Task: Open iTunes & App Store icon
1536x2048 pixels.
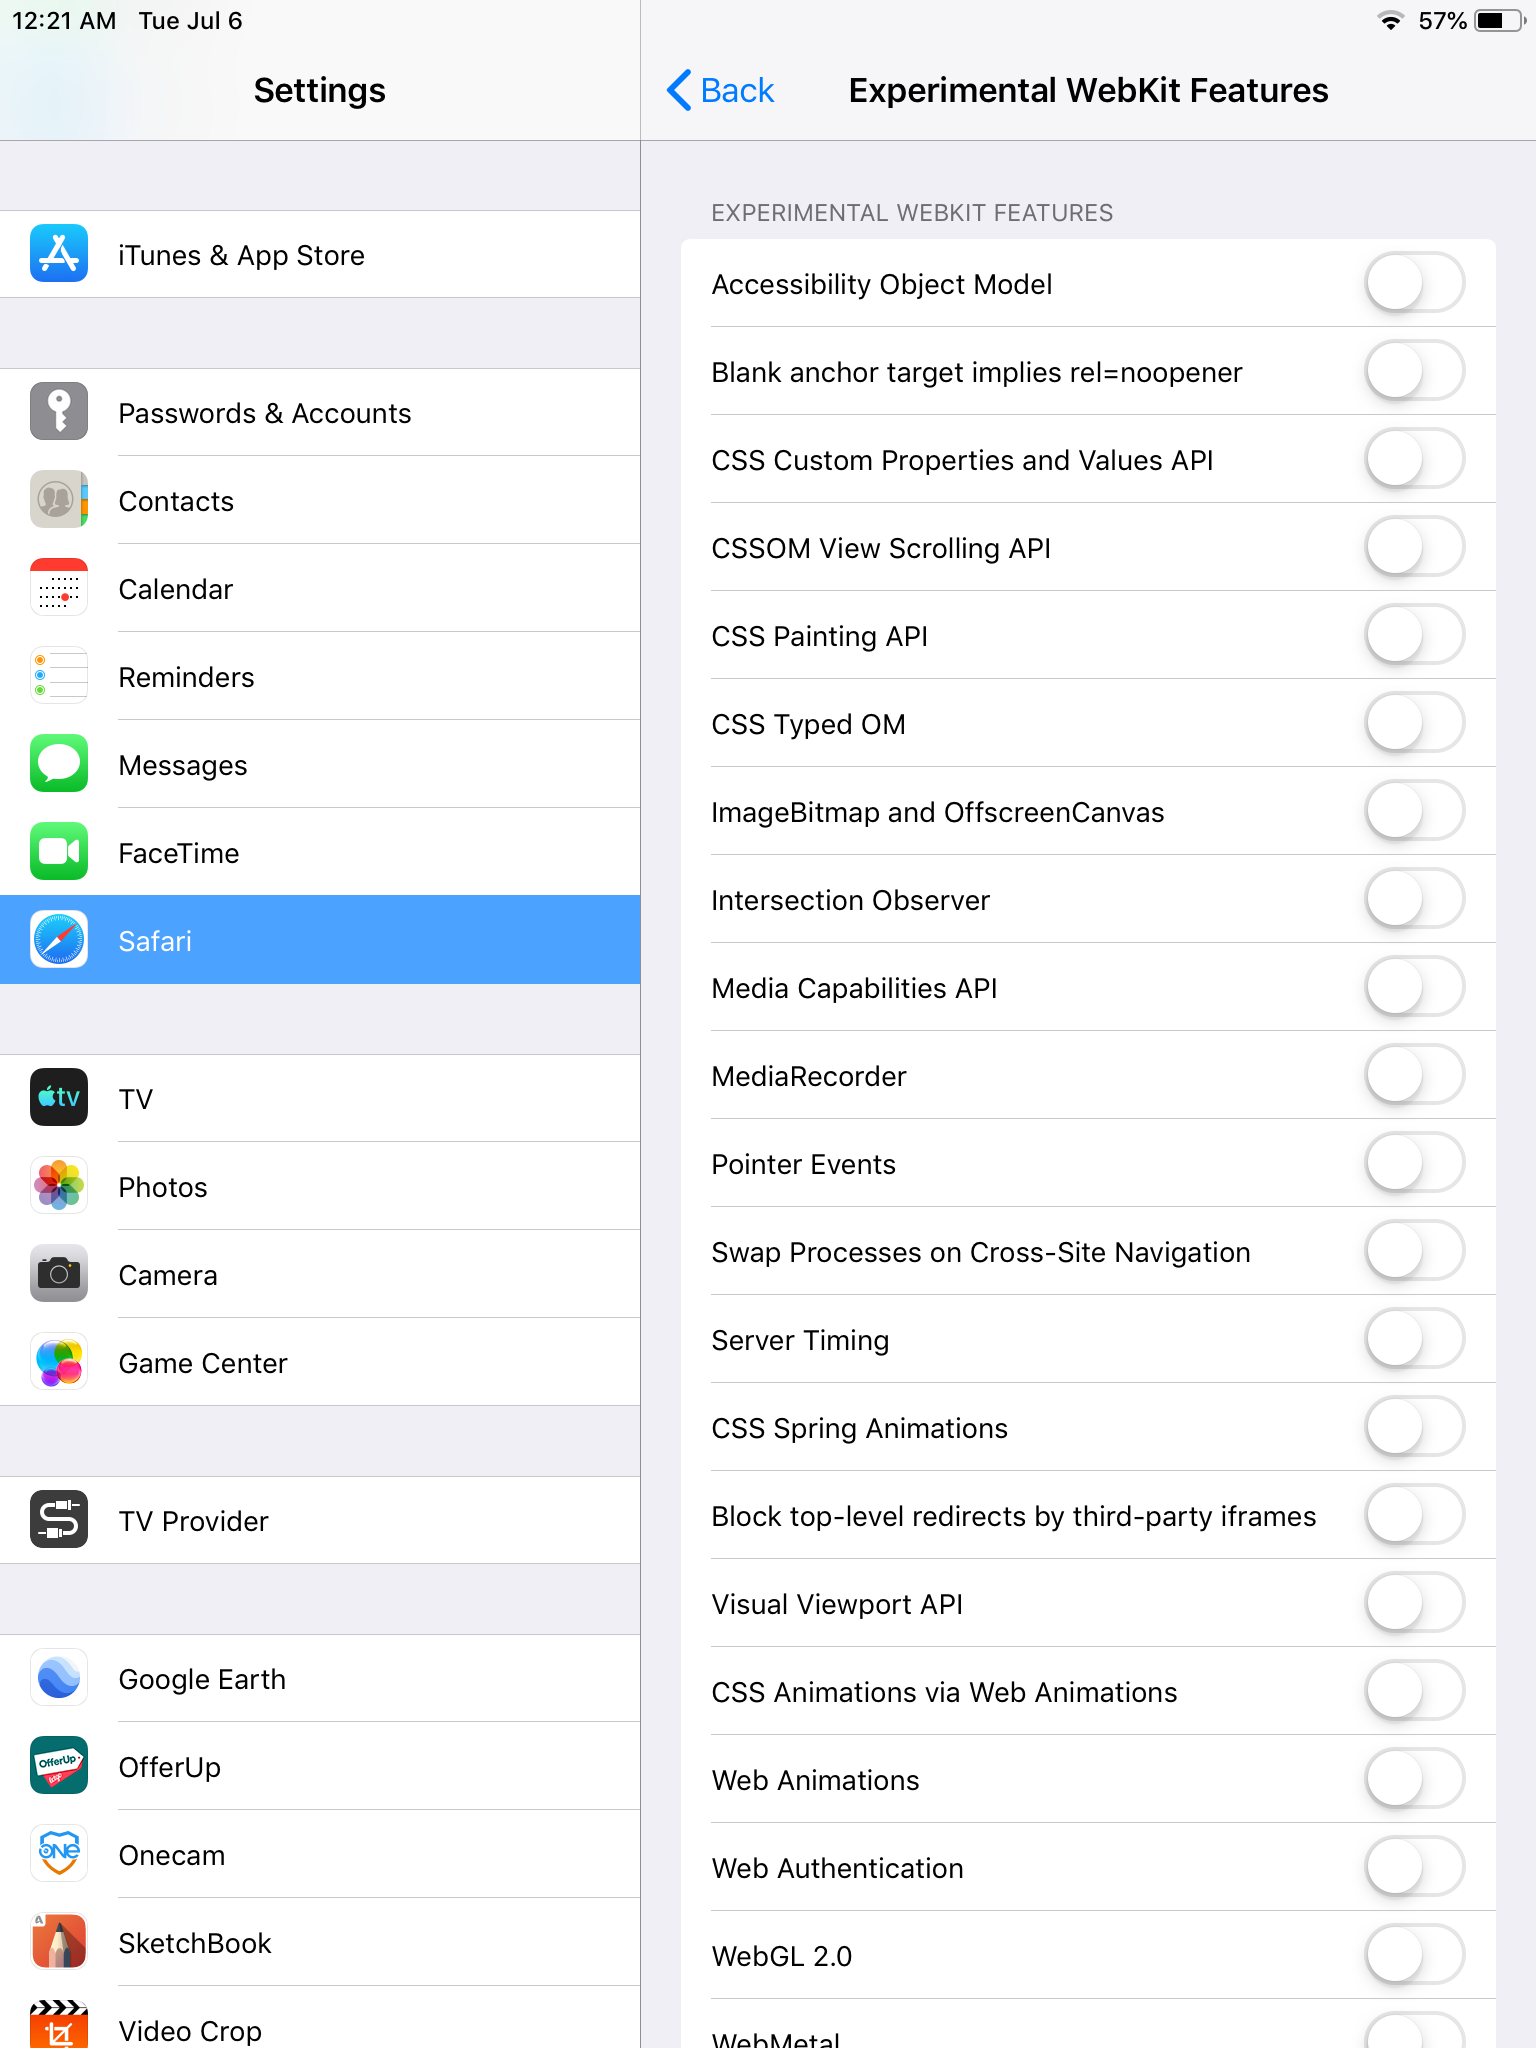Action: pos(59,254)
